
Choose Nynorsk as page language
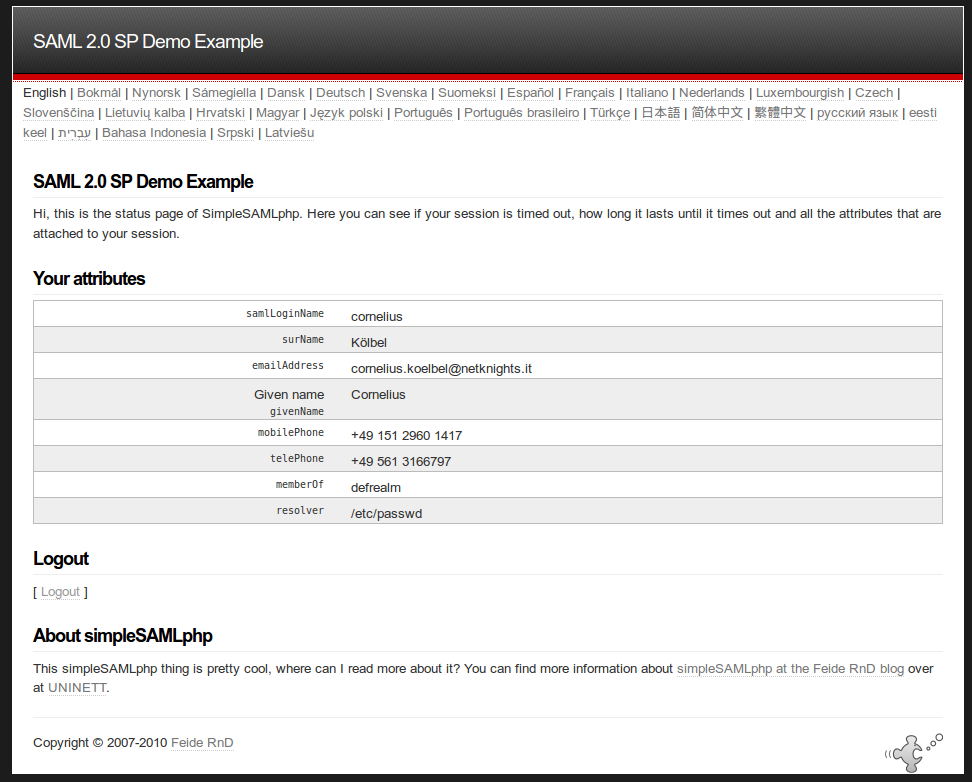click(156, 93)
